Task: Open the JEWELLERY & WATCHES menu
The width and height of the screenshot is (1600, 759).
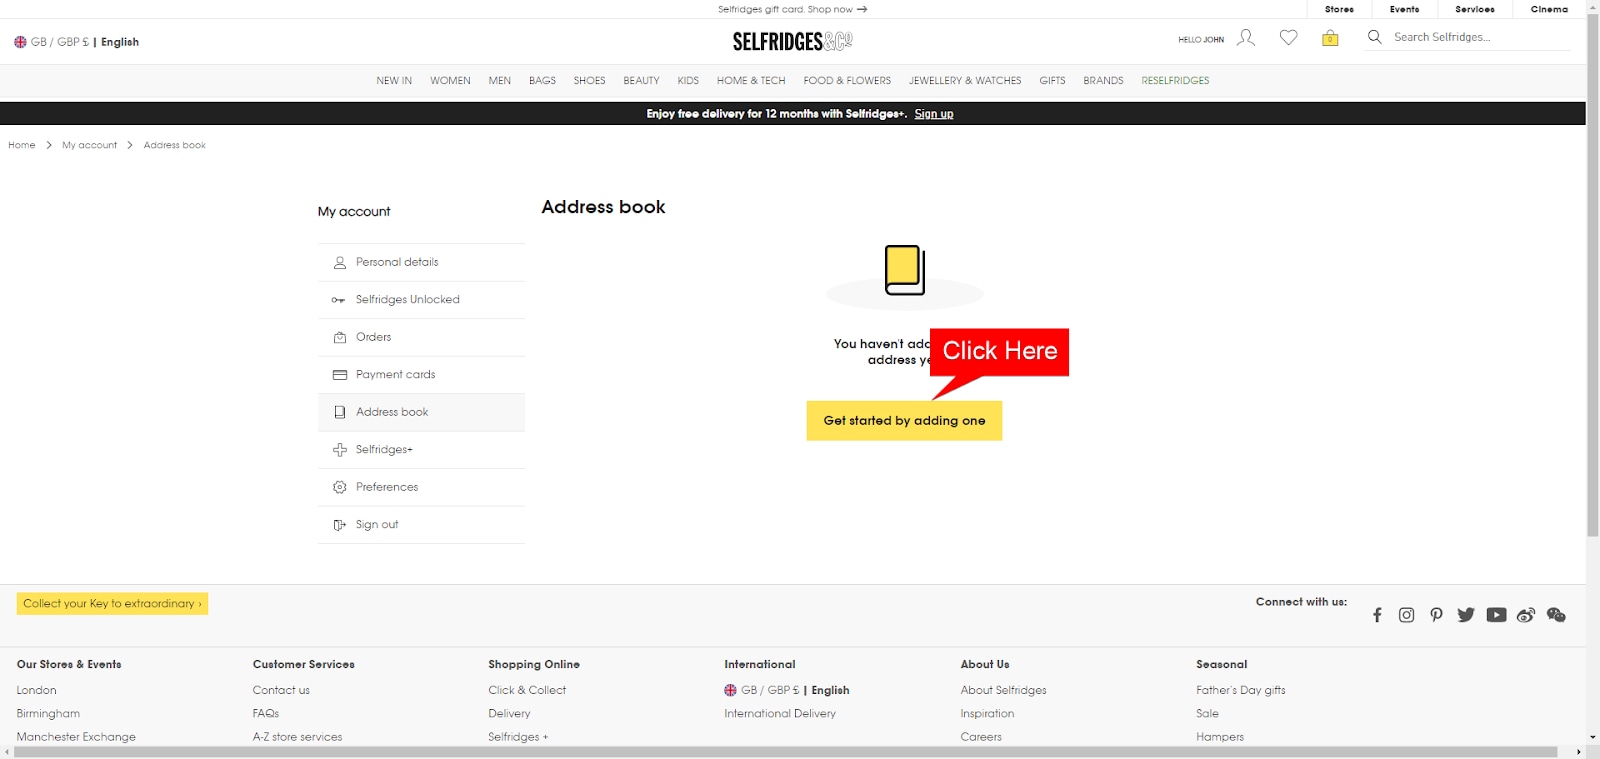Action: pos(965,81)
